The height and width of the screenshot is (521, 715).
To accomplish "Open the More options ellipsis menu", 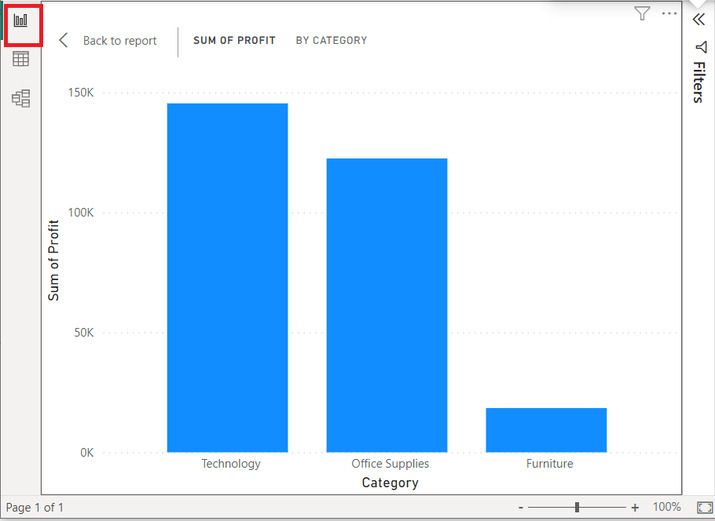I will click(x=669, y=13).
